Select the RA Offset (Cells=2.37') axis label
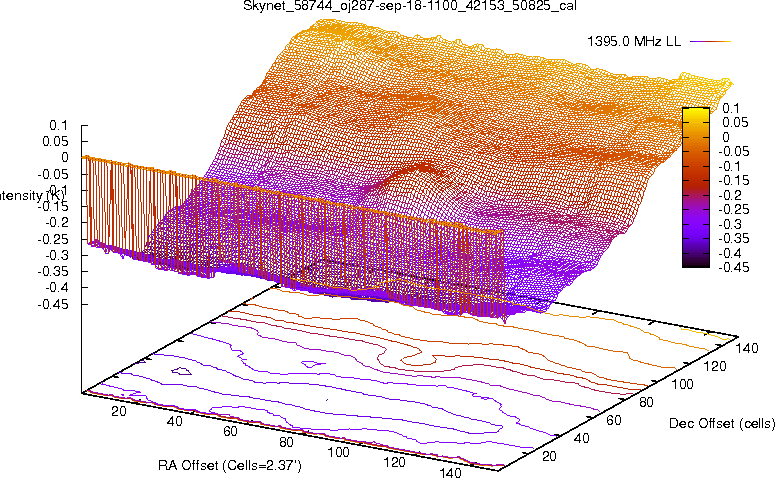Screen dimensions: 775x478 (x=230, y=465)
